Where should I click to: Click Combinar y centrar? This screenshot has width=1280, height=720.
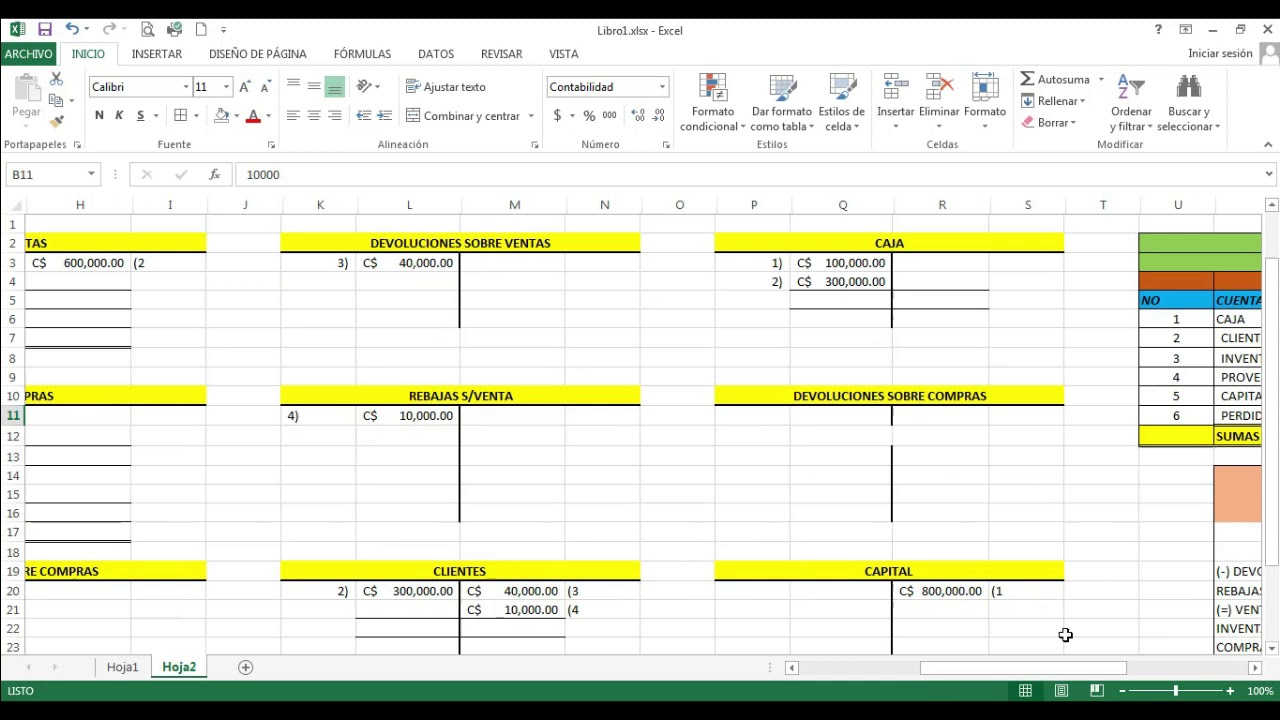pos(463,116)
